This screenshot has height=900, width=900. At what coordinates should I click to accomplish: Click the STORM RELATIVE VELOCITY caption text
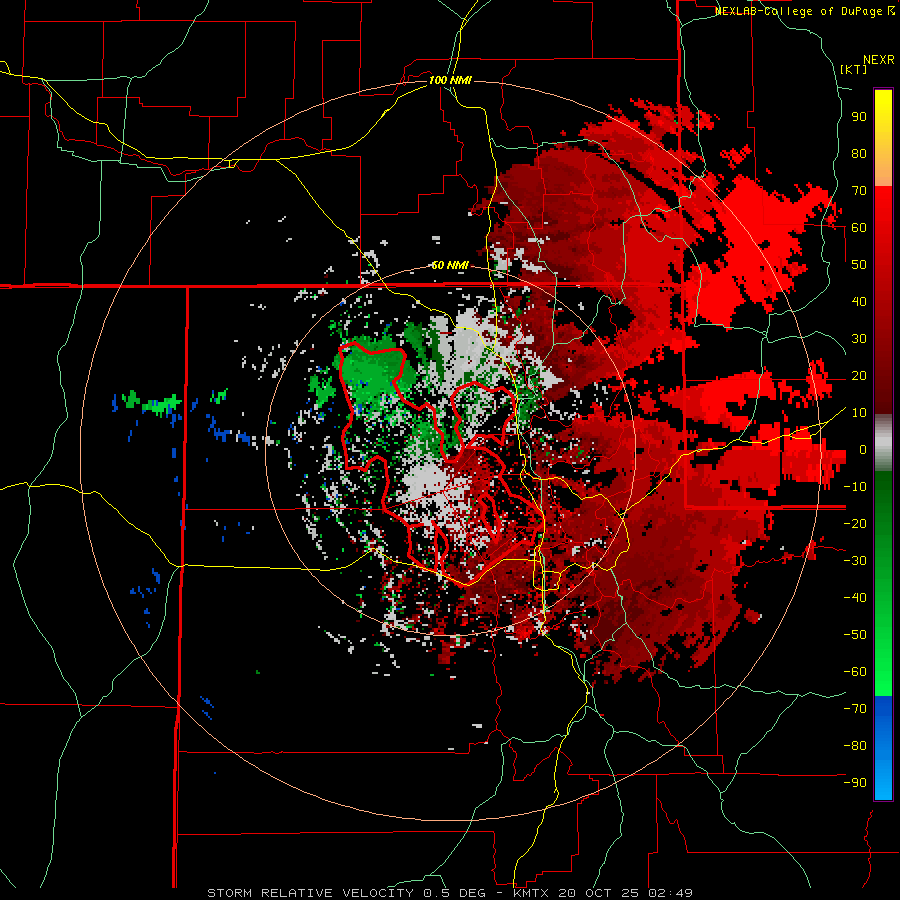point(310,893)
